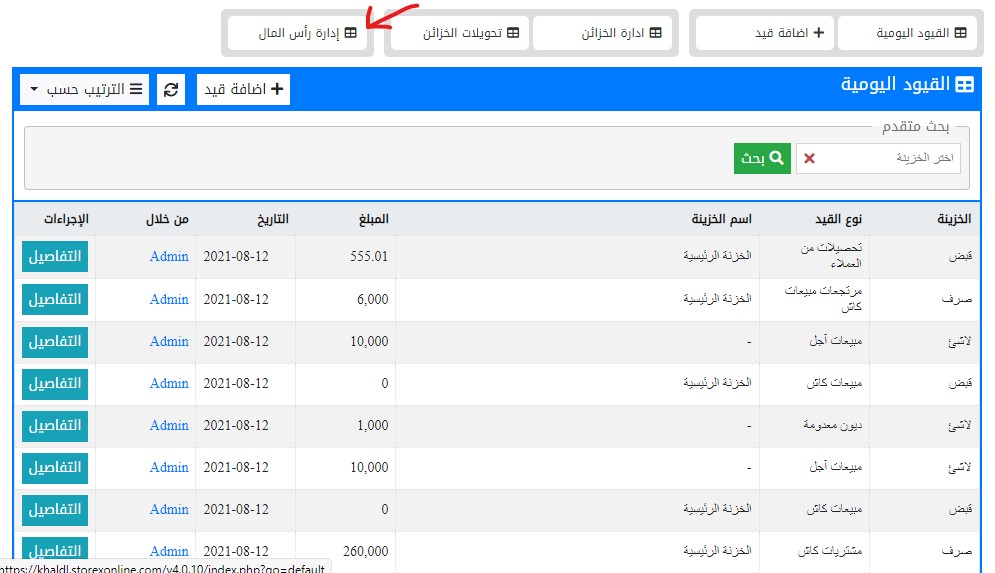Open التفاصيل for the 260,000 مشتريات كاش row
995x573 pixels.
pos(55,550)
